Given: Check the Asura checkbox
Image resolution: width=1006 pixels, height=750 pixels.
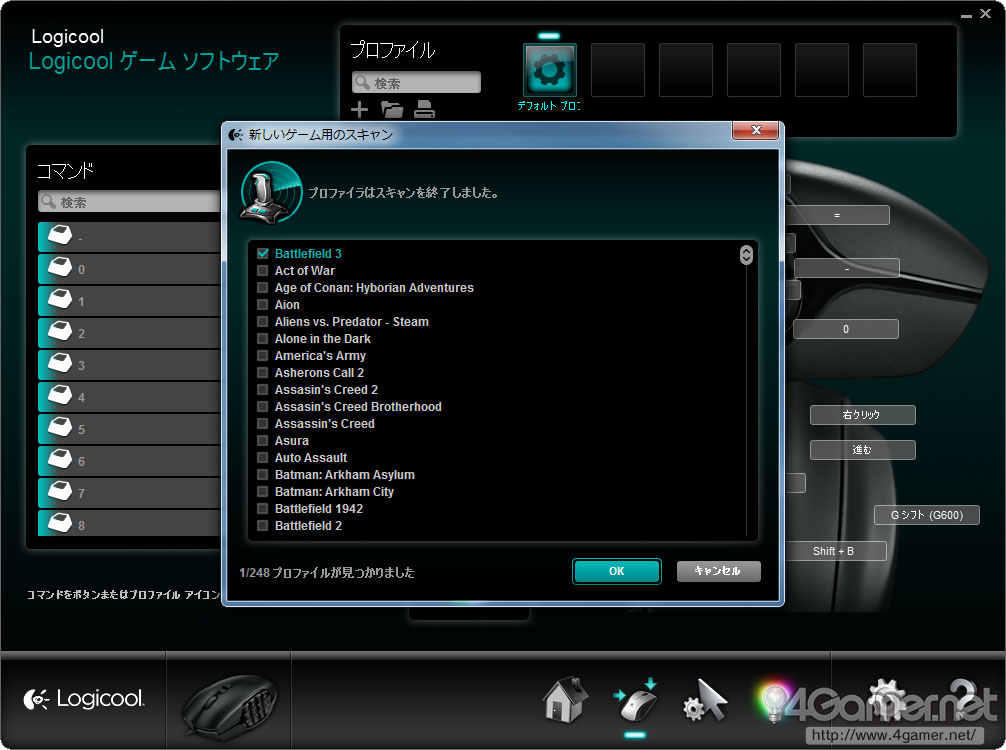Looking at the screenshot, I should (262, 441).
